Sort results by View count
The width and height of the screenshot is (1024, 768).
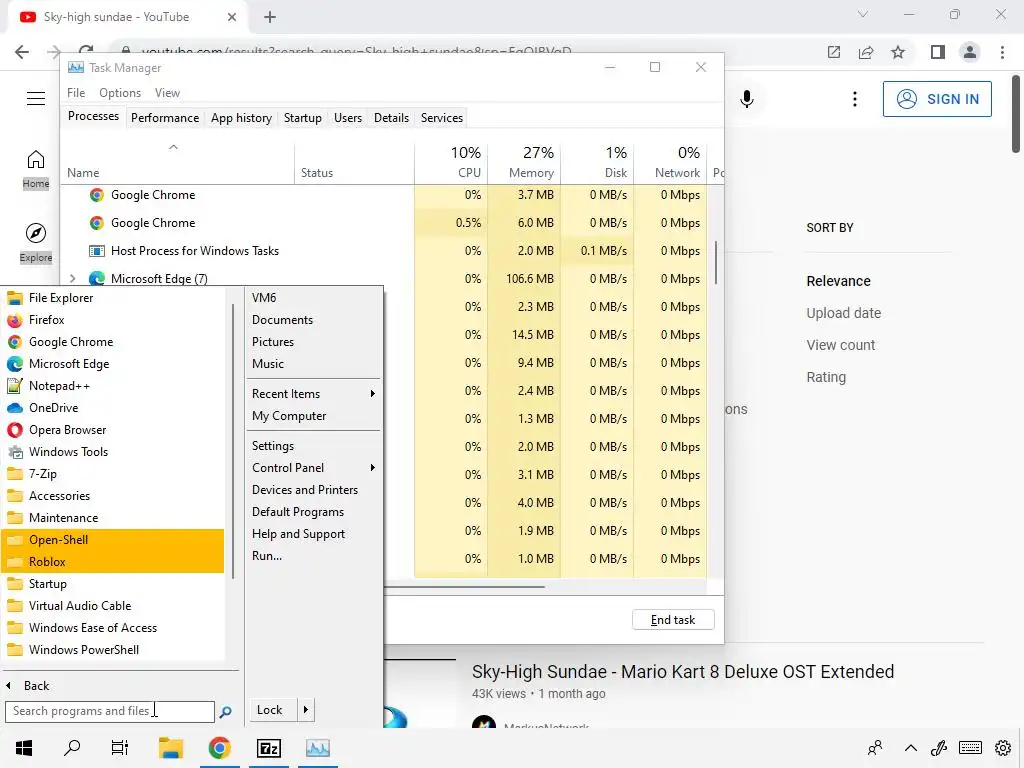(x=840, y=345)
